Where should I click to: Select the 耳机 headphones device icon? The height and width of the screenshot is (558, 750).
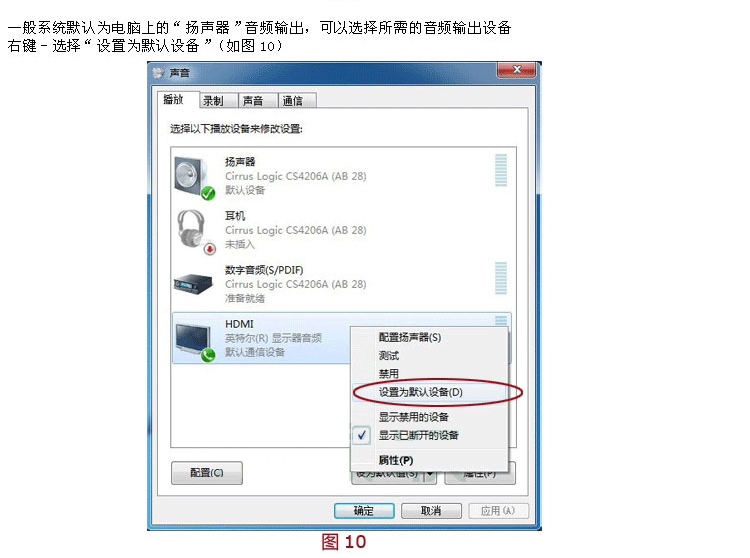click(x=191, y=229)
